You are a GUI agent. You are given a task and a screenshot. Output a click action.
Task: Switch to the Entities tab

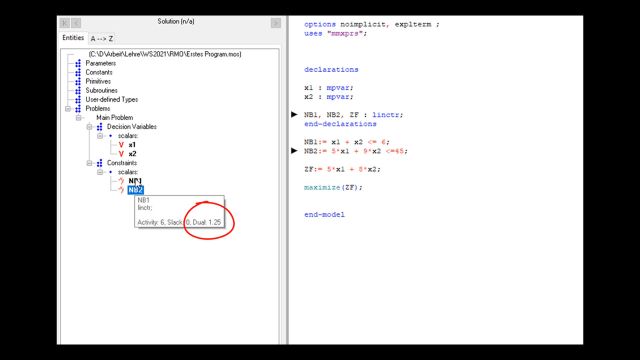[x=73, y=38]
